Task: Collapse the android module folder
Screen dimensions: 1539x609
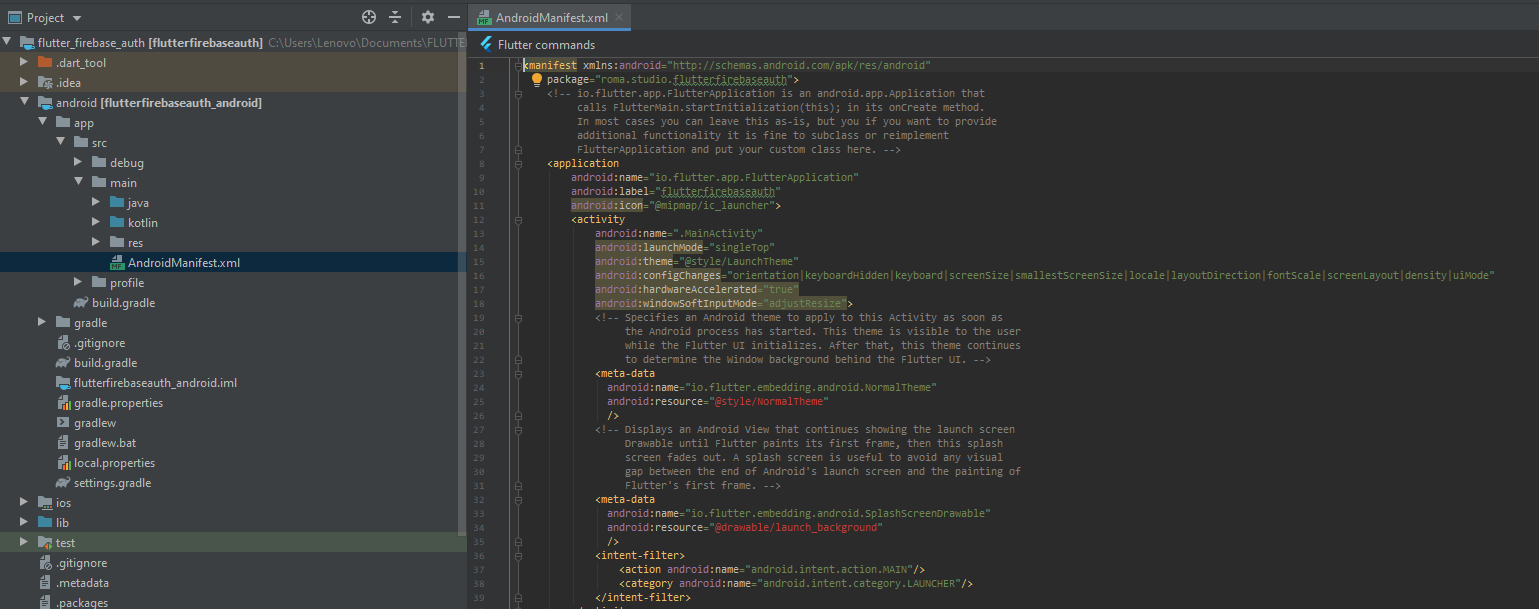Action: [24, 103]
